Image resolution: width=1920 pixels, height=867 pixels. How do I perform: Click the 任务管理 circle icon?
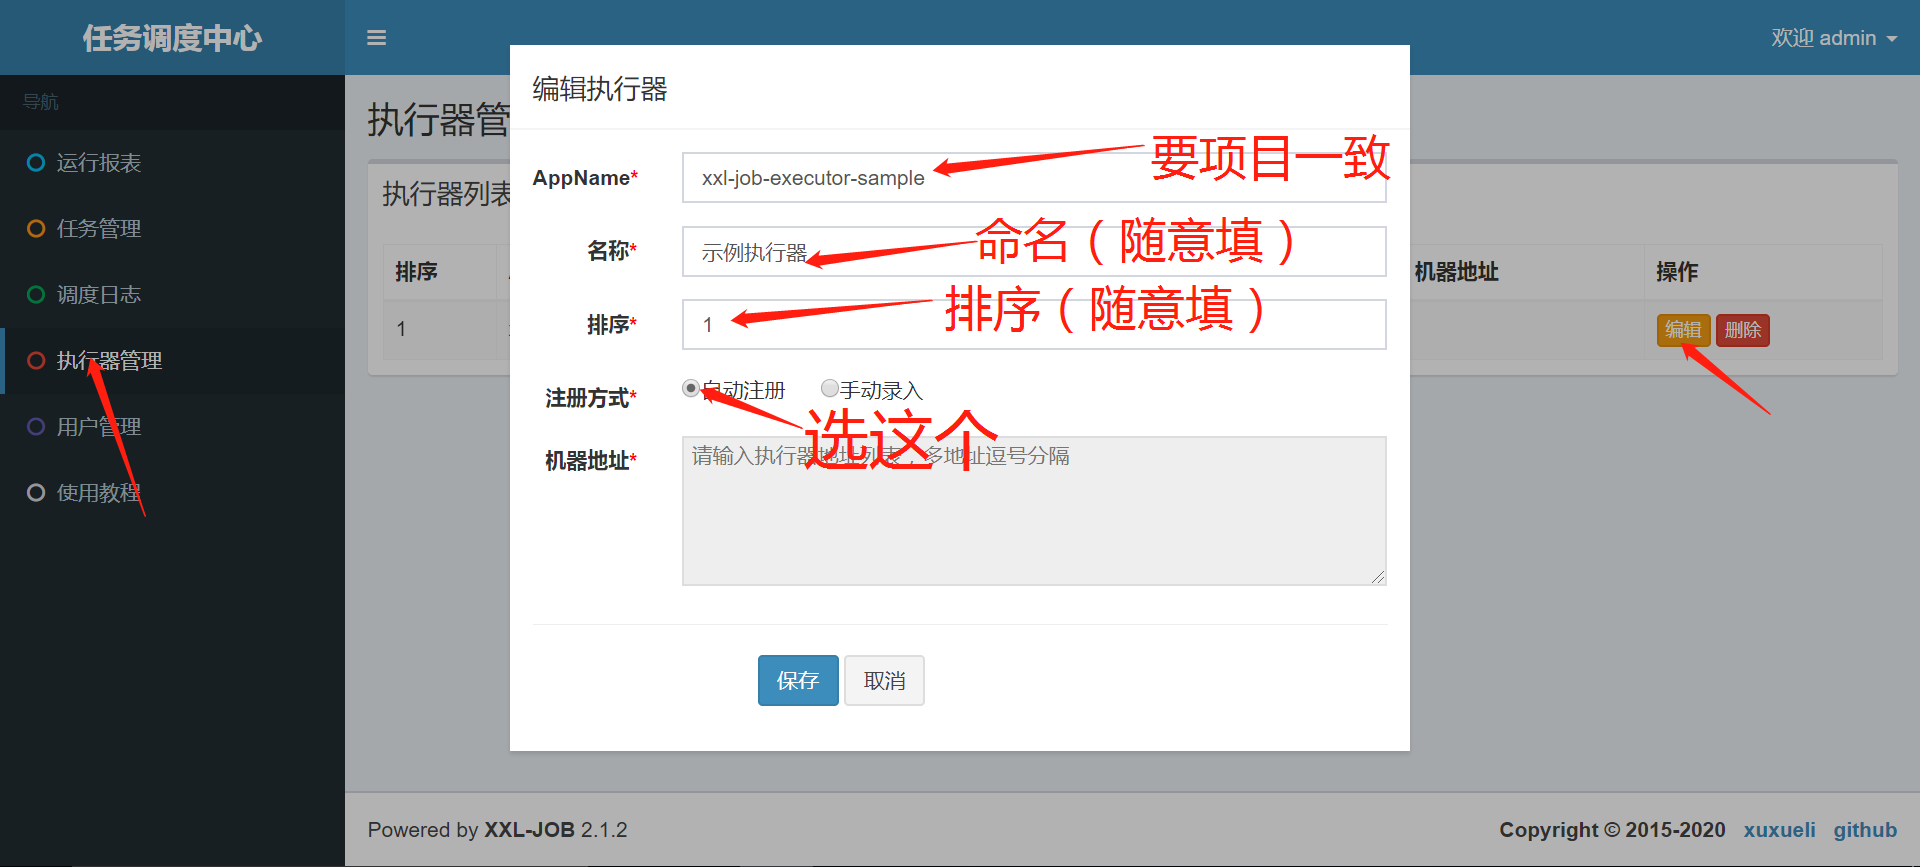[x=36, y=228]
